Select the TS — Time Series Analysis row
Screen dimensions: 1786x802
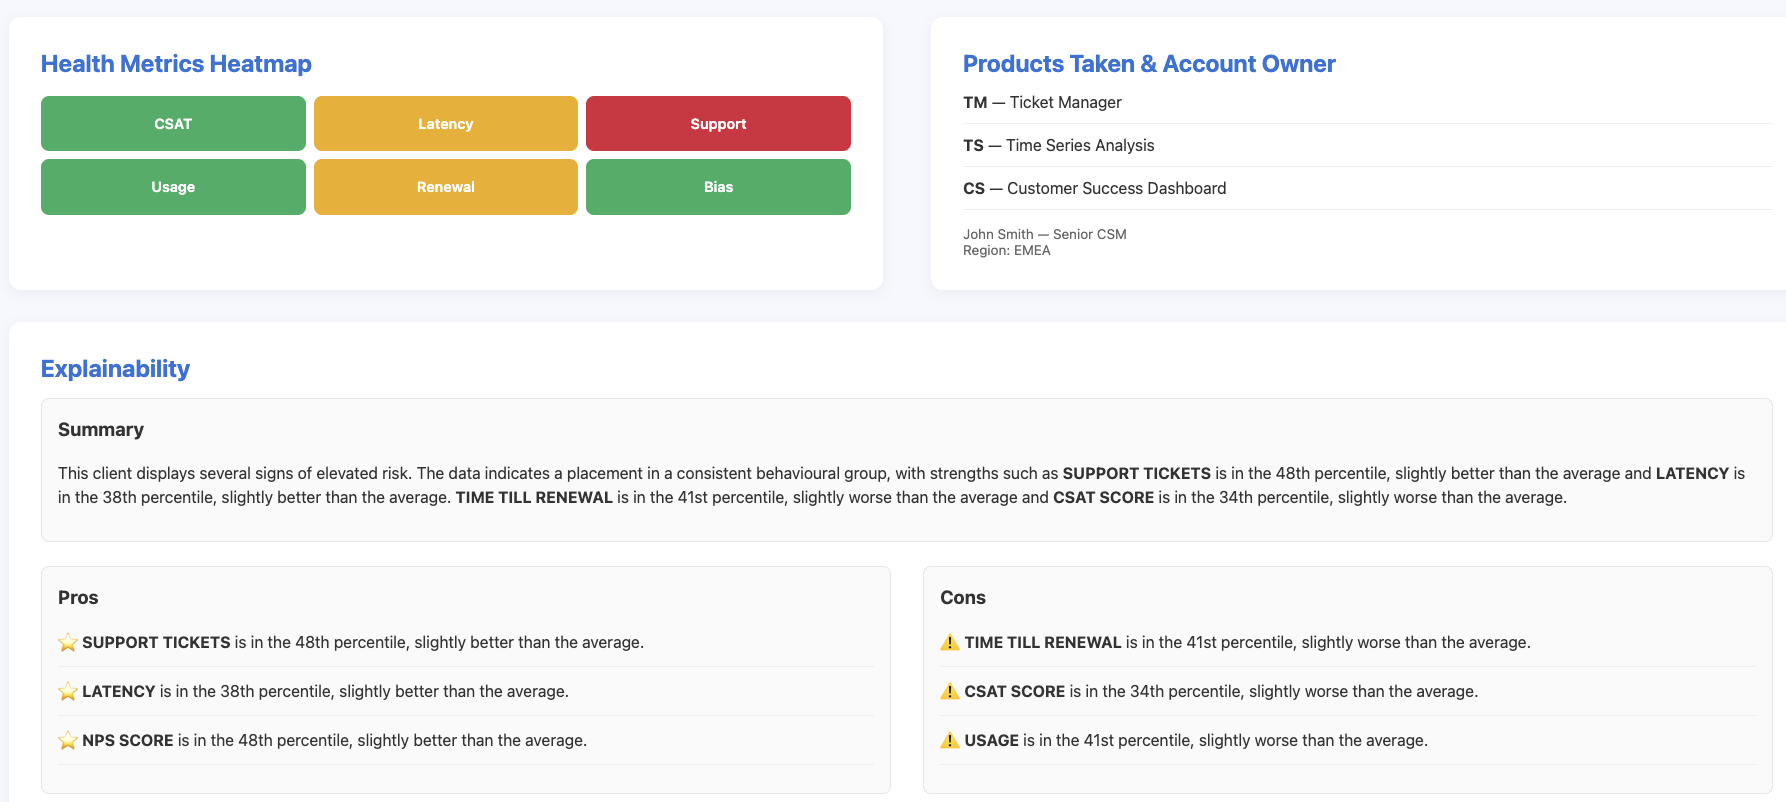1367,145
